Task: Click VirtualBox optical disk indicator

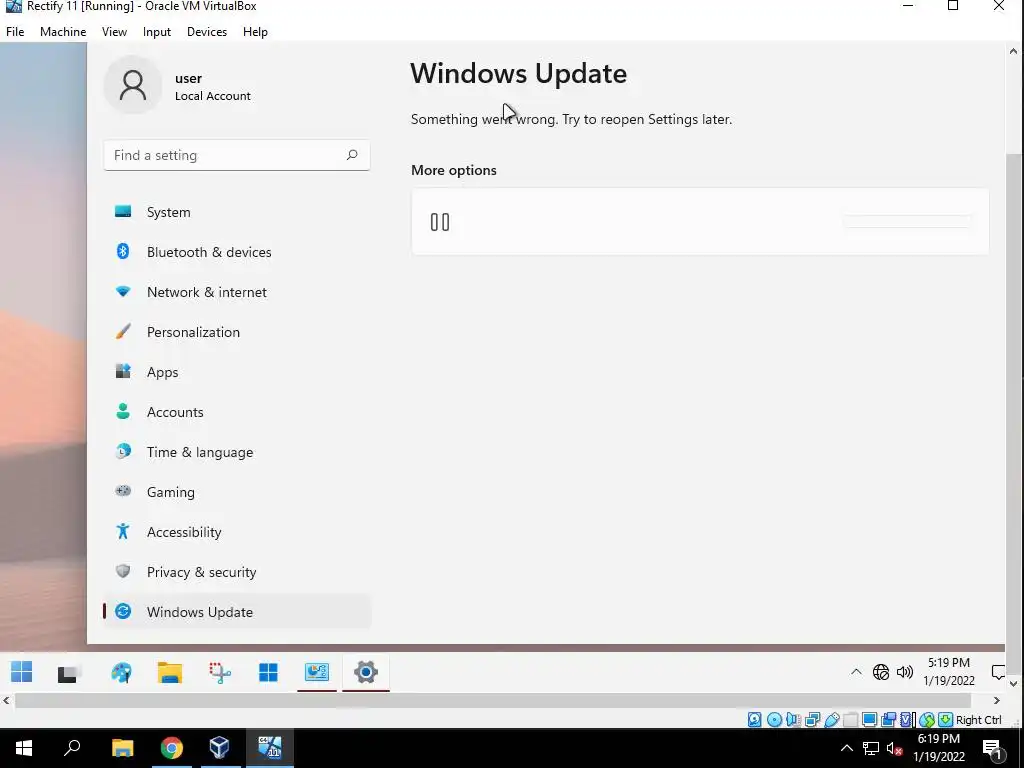Action: (774, 720)
